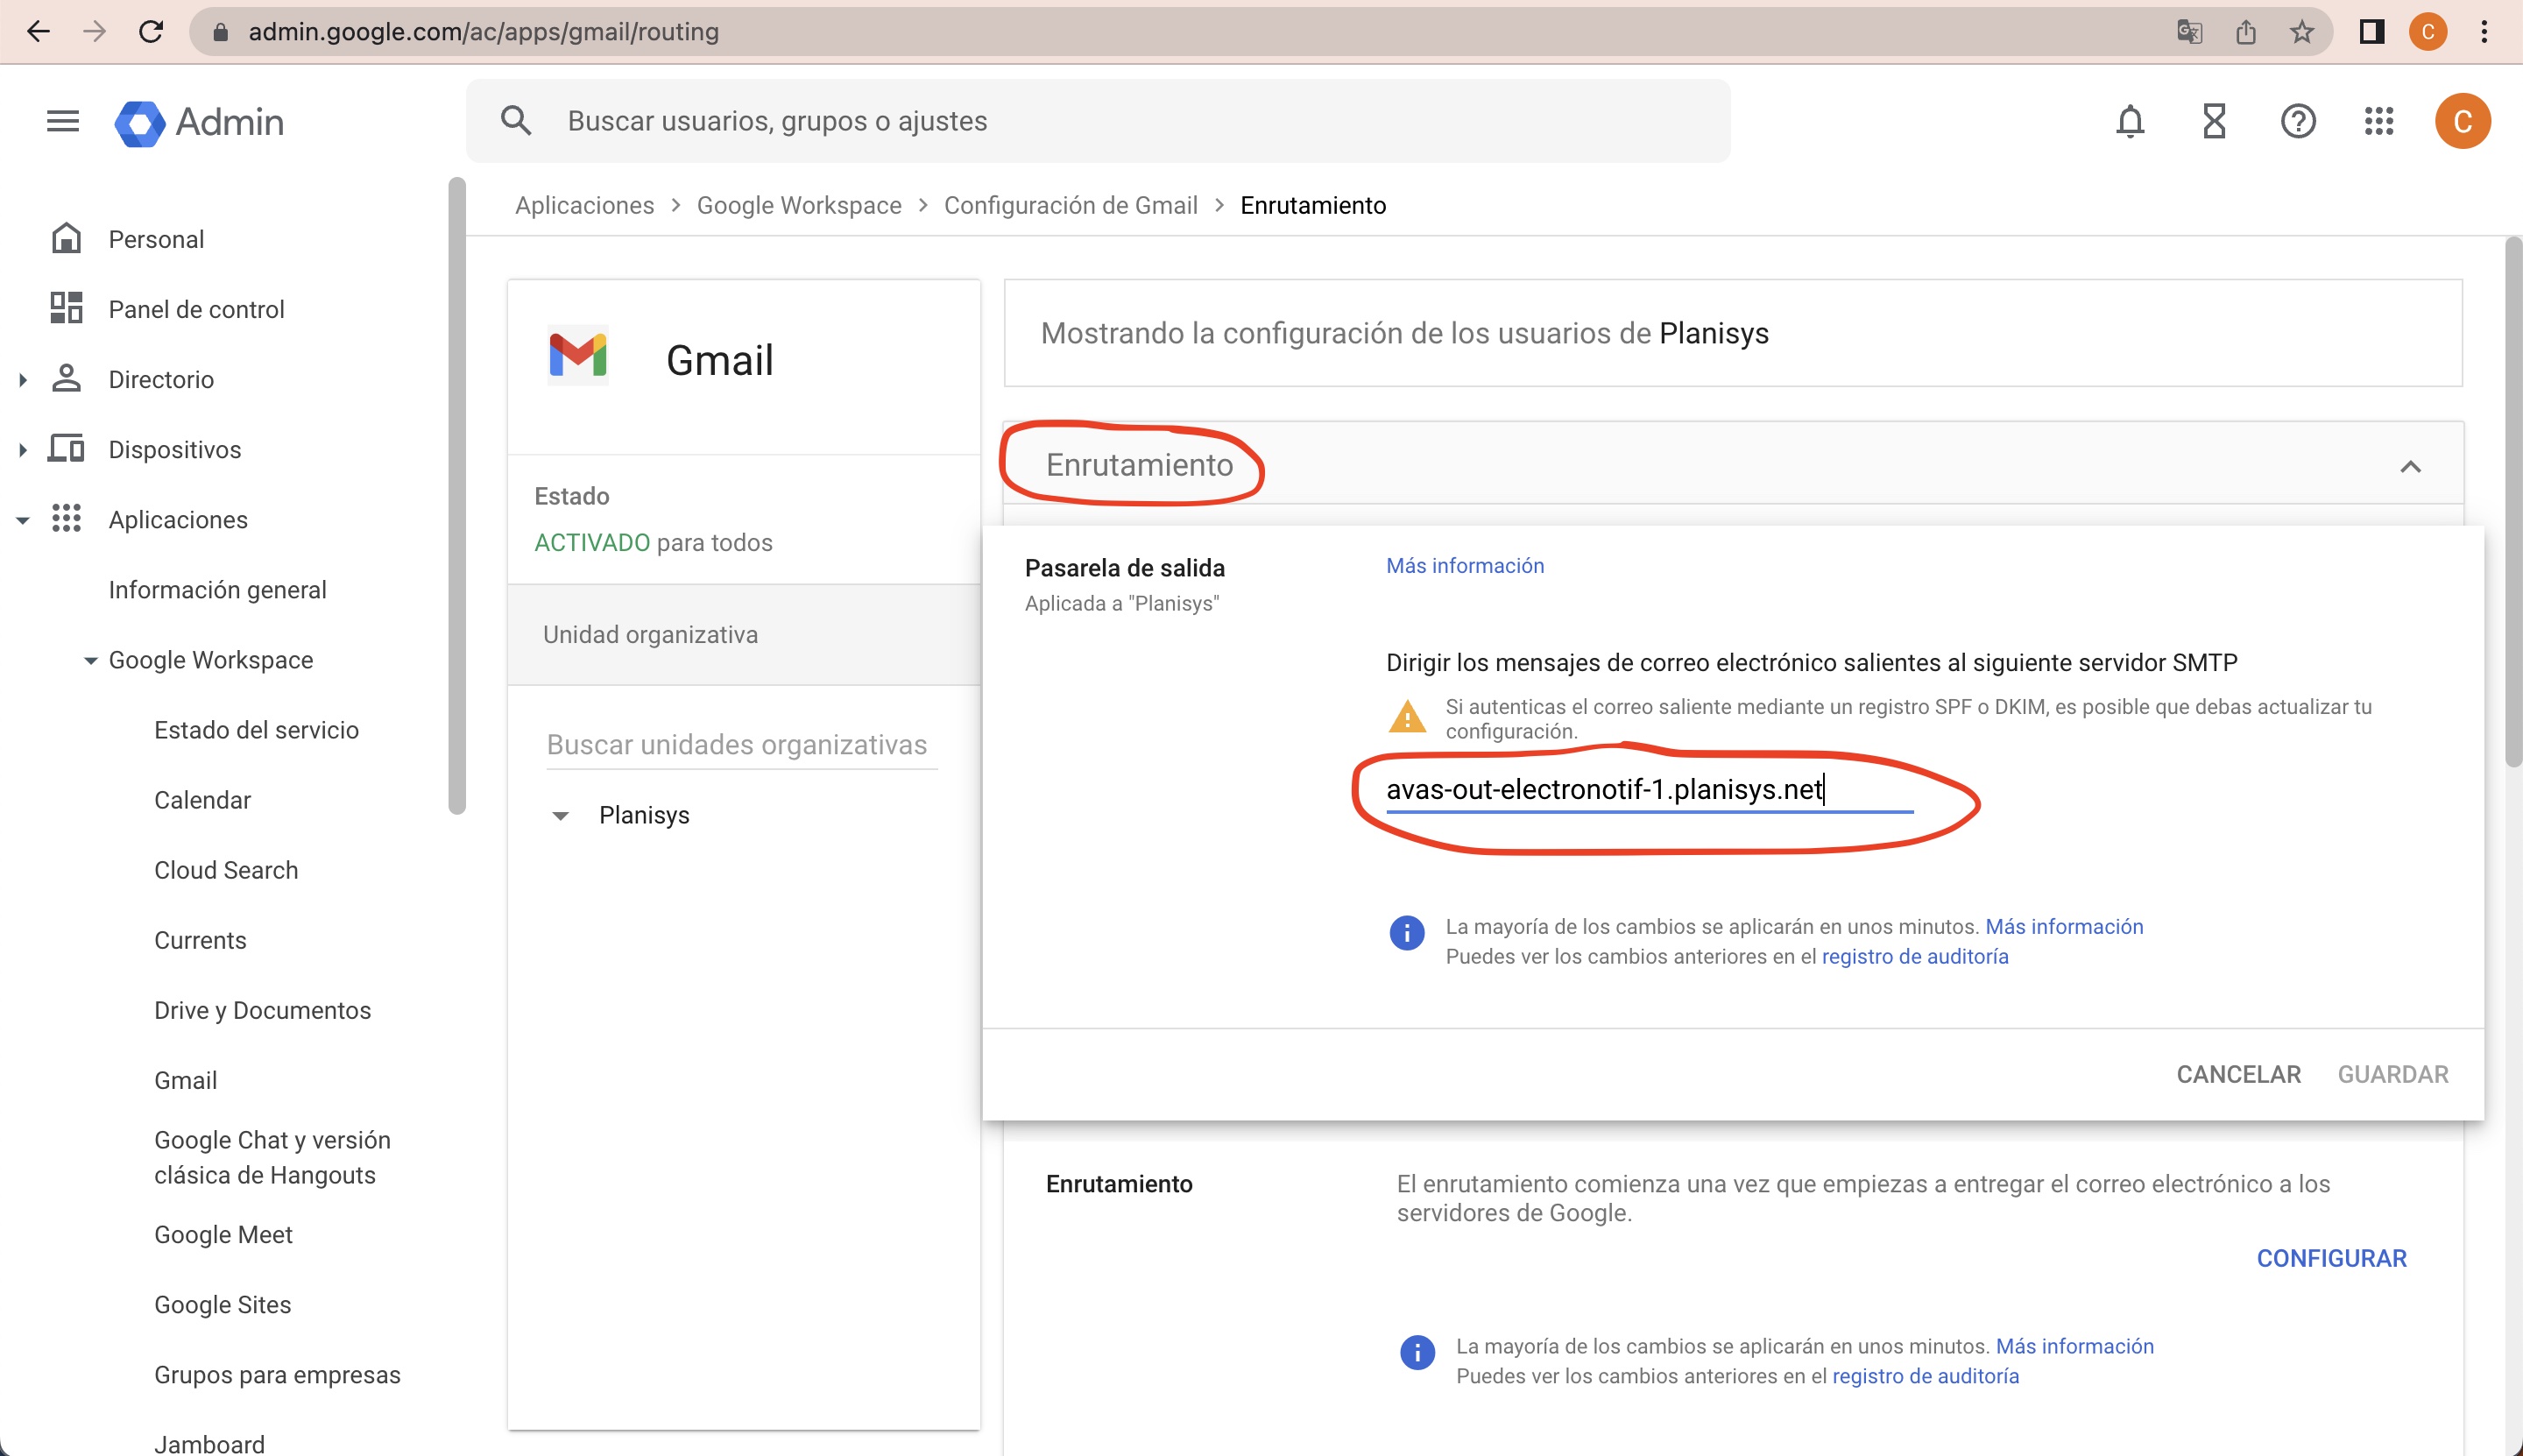Go to Configuración de Gmail in the breadcrumb
This screenshot has height=1456, width=2523.
[x=1070, y=205]
